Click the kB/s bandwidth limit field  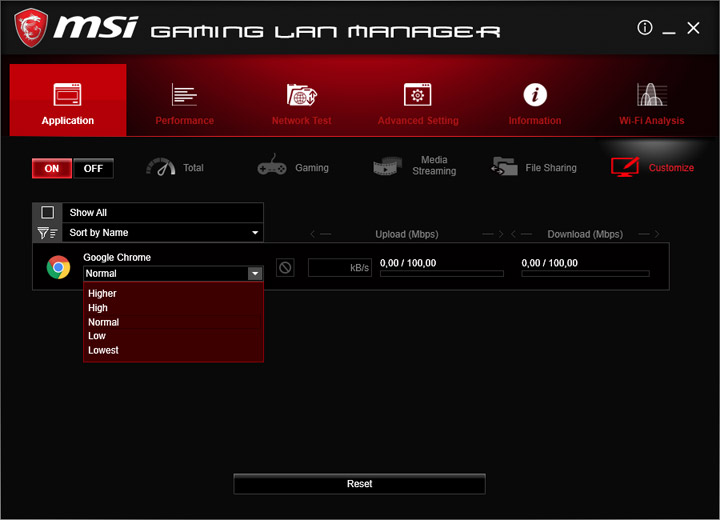[340, 267]
